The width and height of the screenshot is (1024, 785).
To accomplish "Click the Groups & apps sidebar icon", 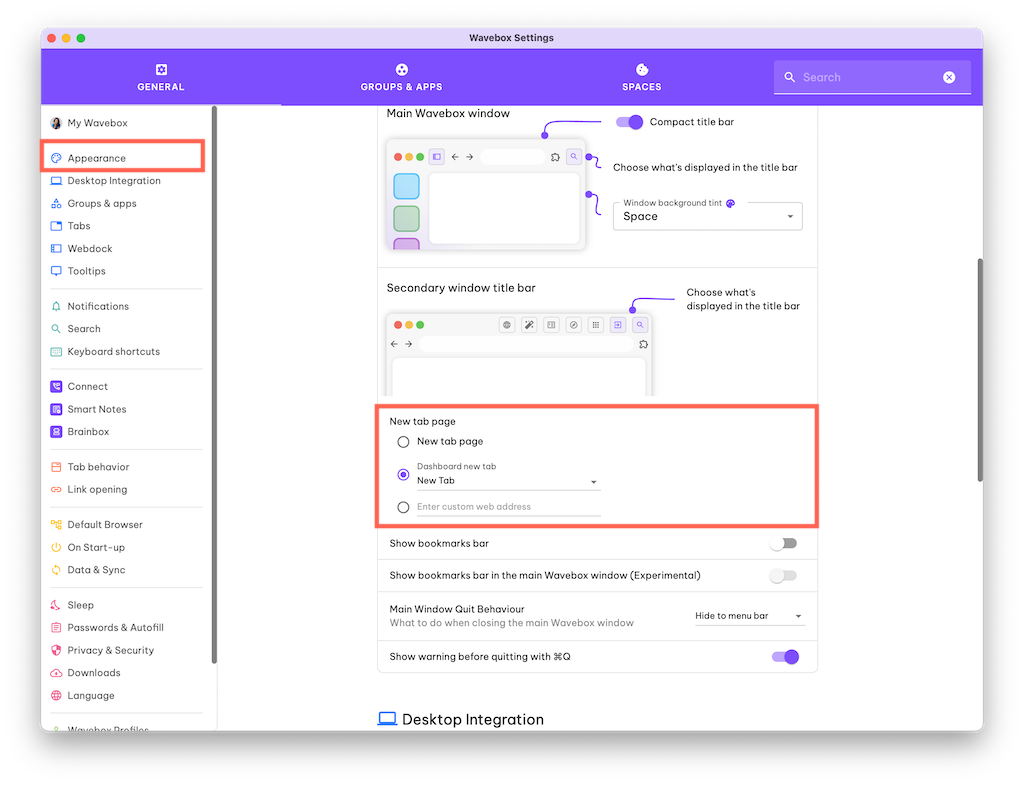I will [x=56, y=203].
